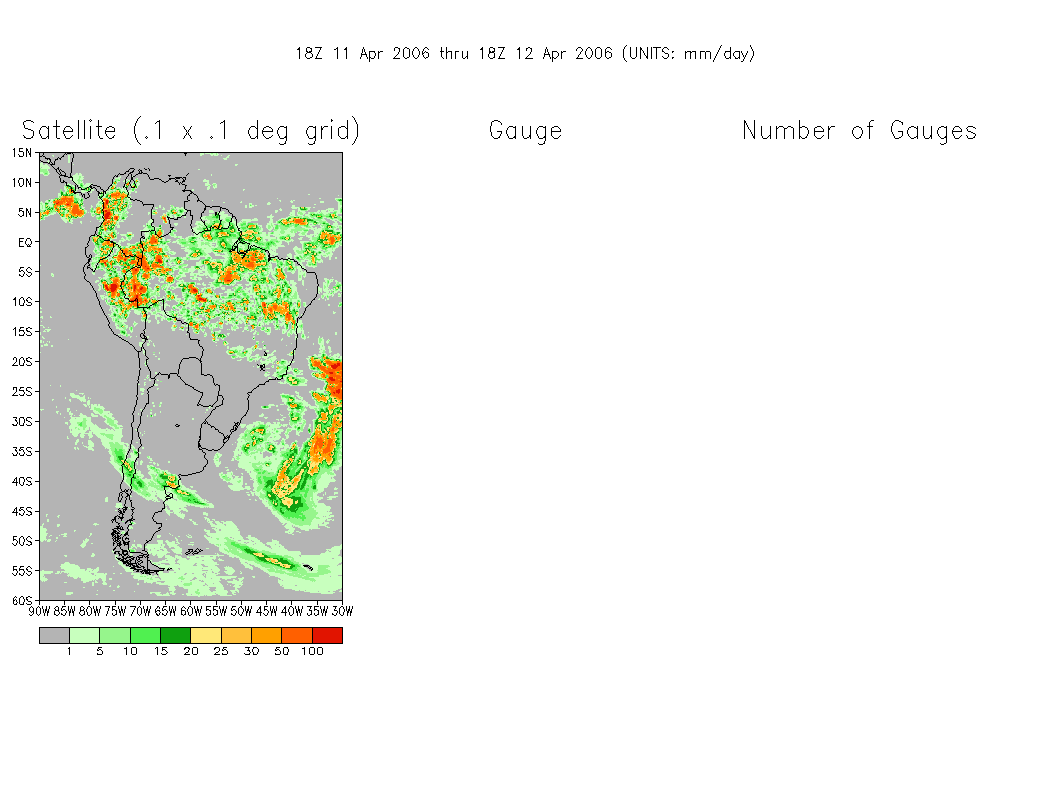Click the red legend swatch above 100

(327, 635)
